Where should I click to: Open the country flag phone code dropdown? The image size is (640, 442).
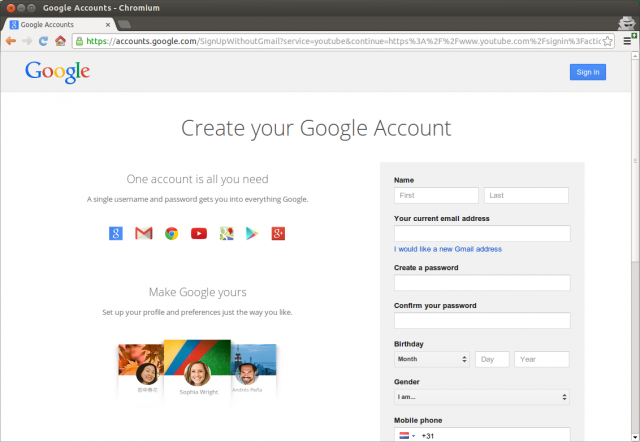[407, 435]
